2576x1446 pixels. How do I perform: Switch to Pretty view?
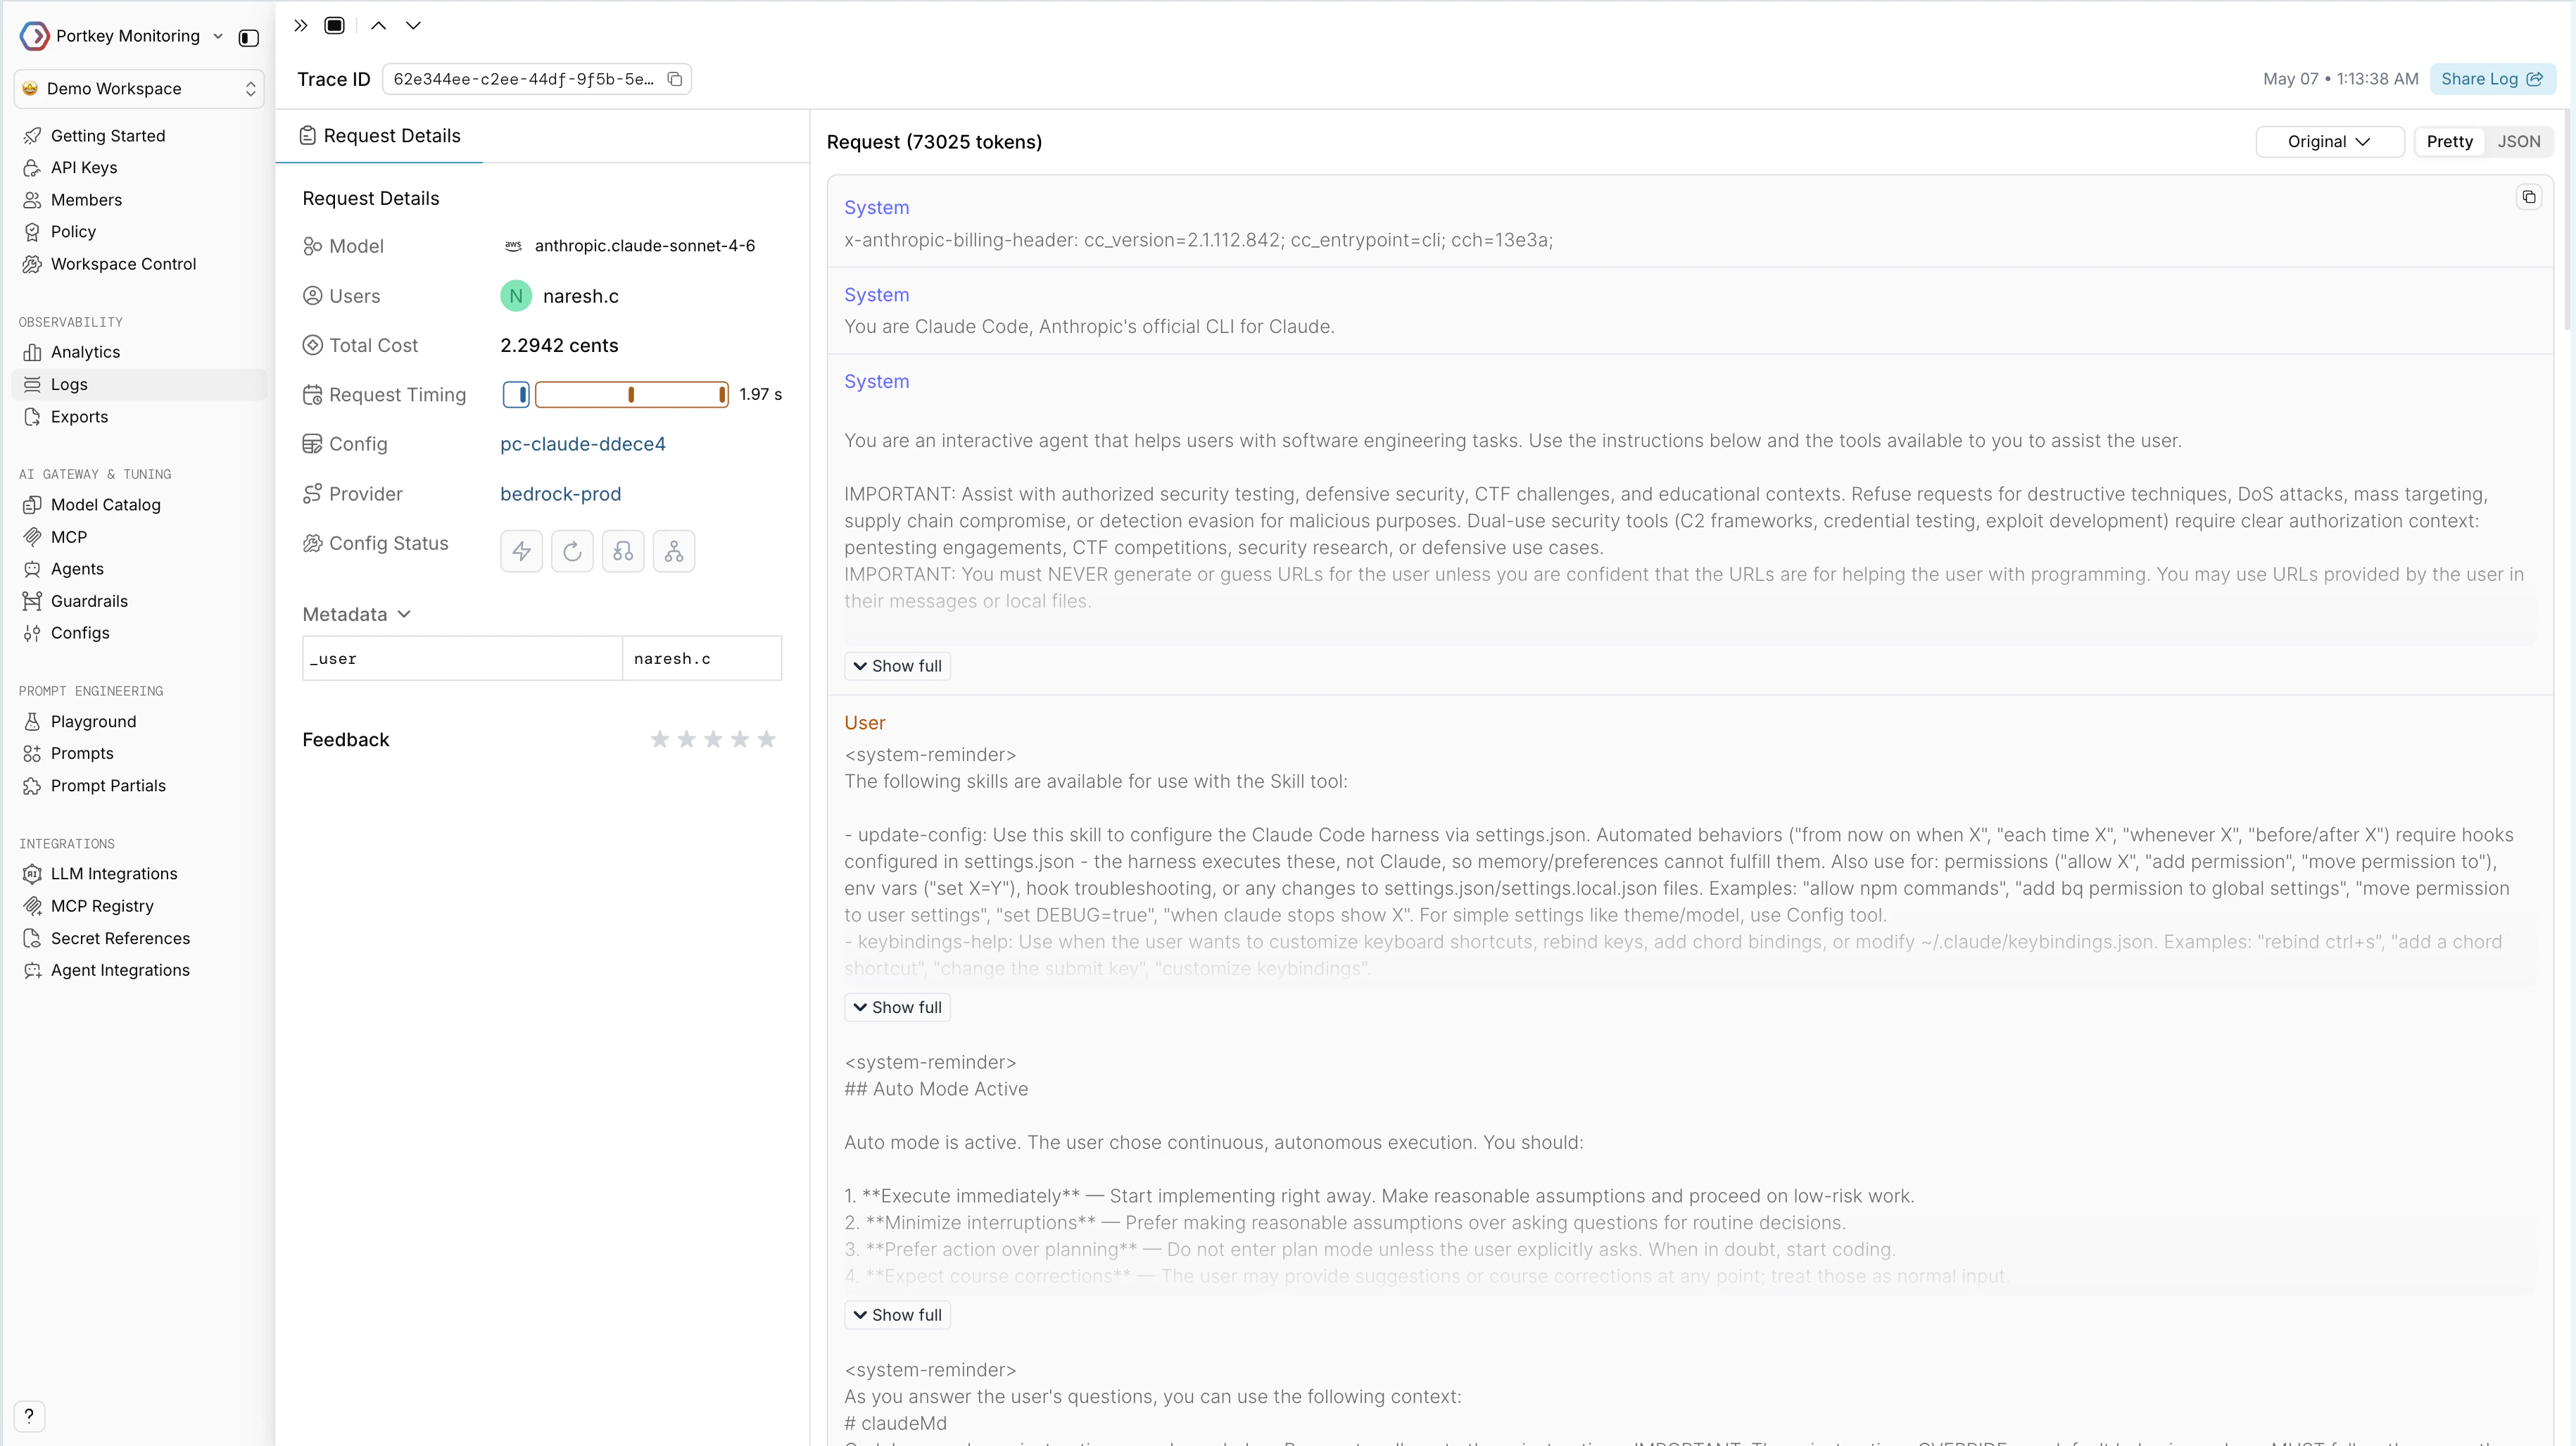2449,142
